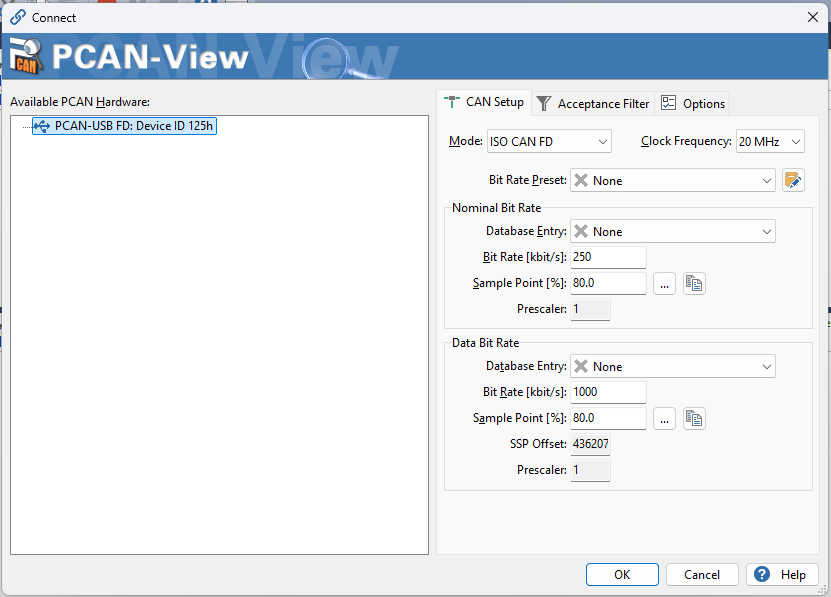Click the CAN Setup tab icon
This screenshot has height=597, width=831.
click(452, 102)
